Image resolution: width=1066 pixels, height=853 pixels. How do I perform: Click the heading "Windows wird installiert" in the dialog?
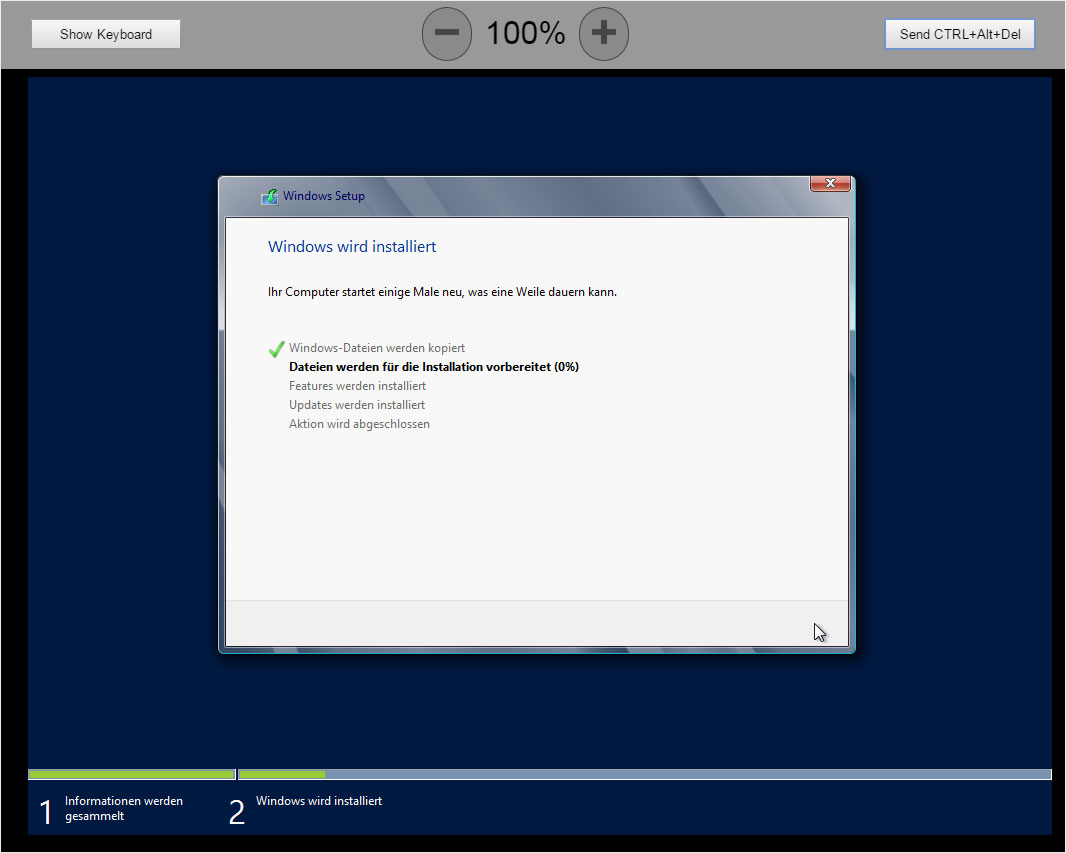[352, 247]
